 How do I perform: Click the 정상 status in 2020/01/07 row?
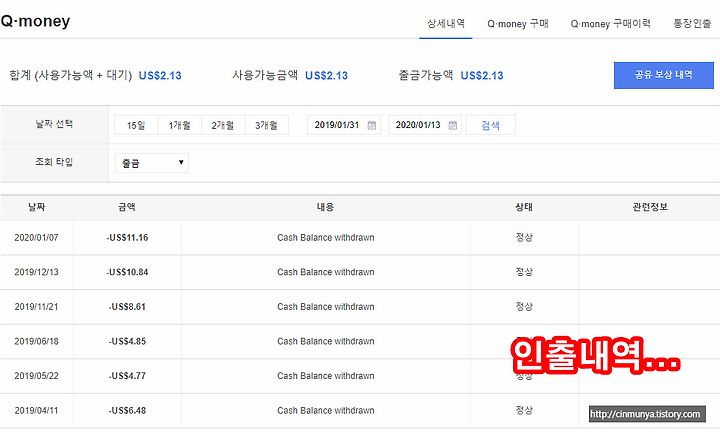point(524,238)
